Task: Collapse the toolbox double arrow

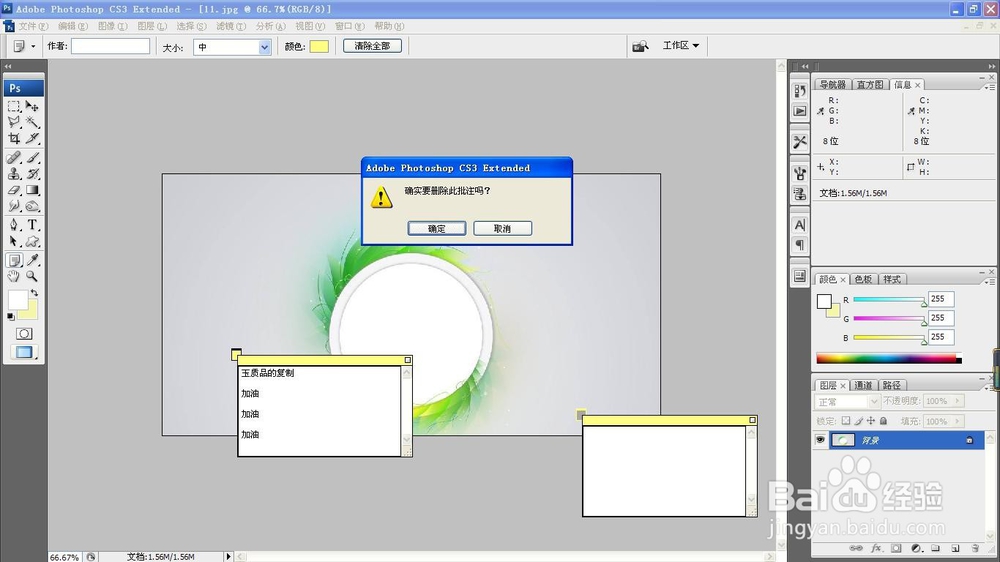Action: pyautogui.click(x=8, y=66)
